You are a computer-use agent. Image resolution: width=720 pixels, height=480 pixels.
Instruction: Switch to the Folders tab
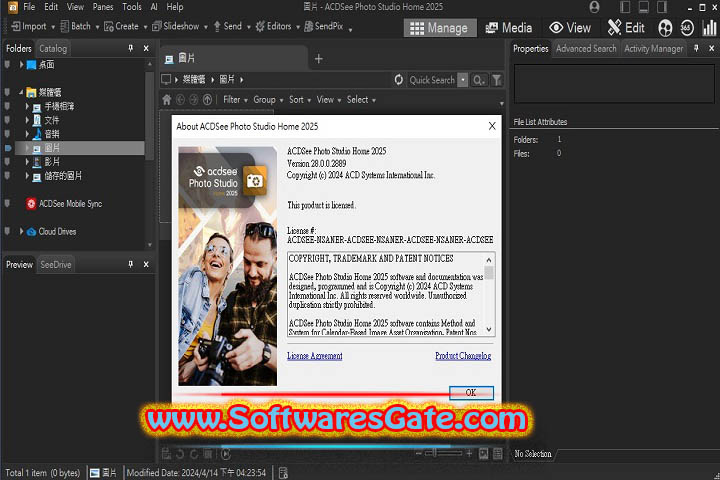tap(18, 48)
